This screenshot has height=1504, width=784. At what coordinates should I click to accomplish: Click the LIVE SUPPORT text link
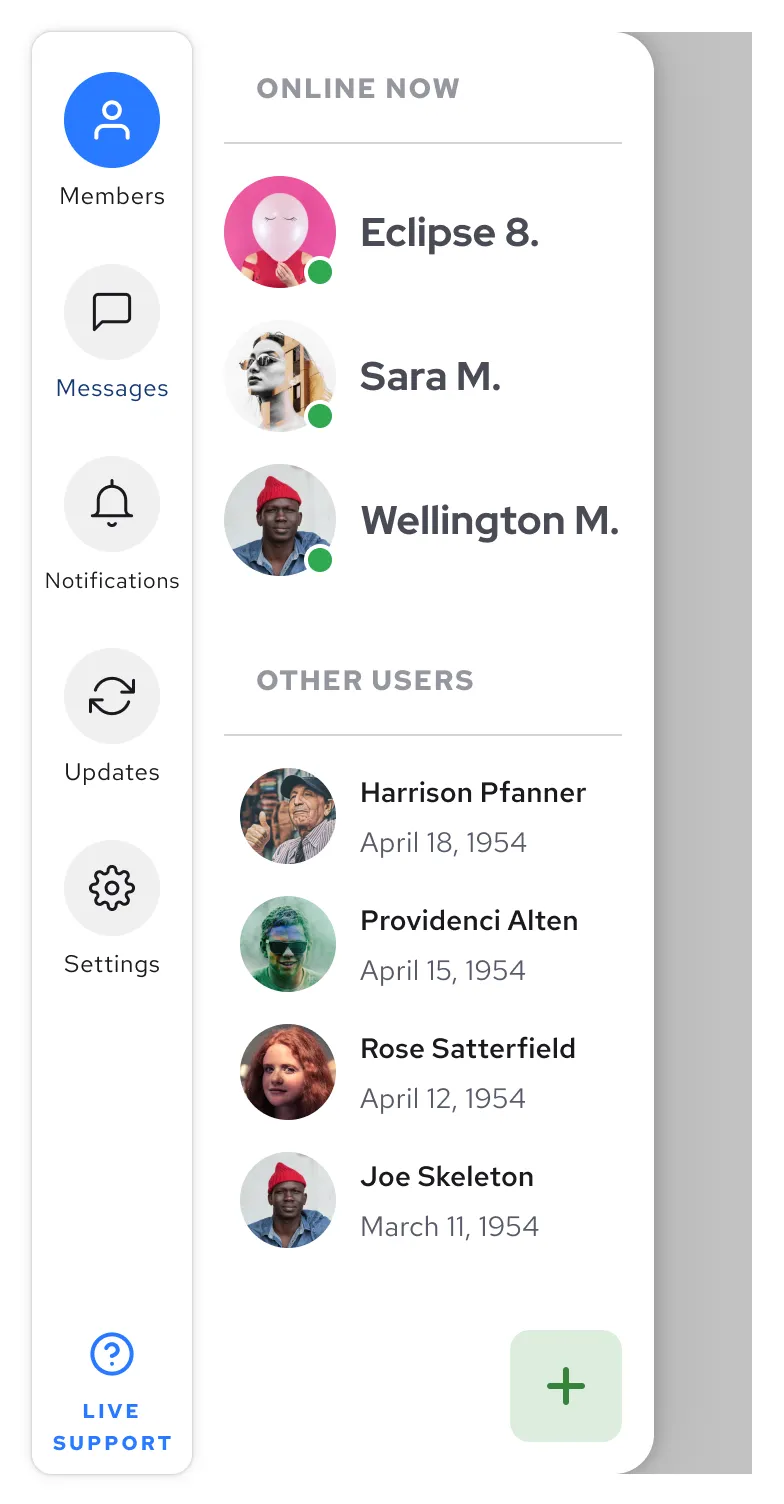click(112, 1427)
